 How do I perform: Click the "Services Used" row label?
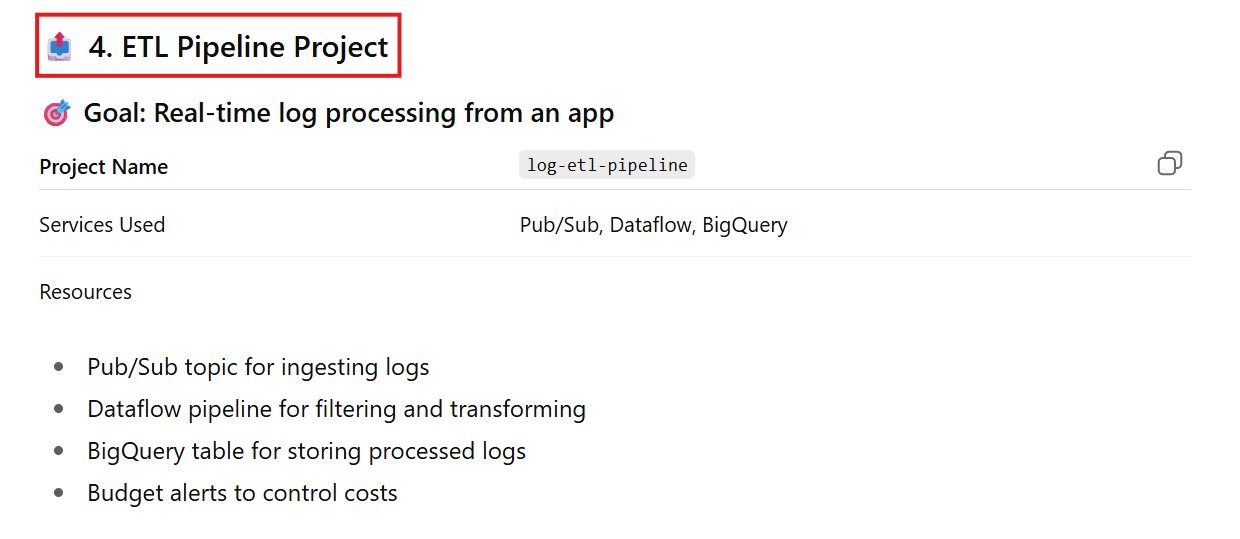coord(102,225)
